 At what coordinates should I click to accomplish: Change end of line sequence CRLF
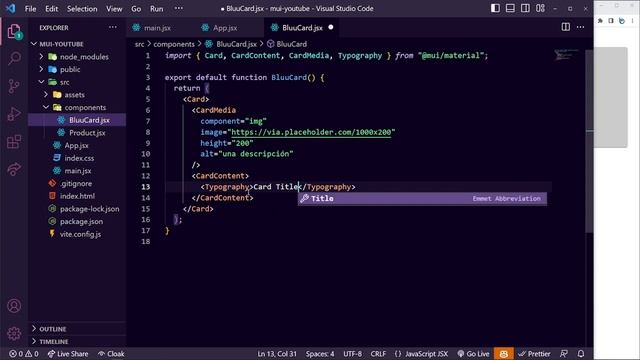(x=378, y=353)
